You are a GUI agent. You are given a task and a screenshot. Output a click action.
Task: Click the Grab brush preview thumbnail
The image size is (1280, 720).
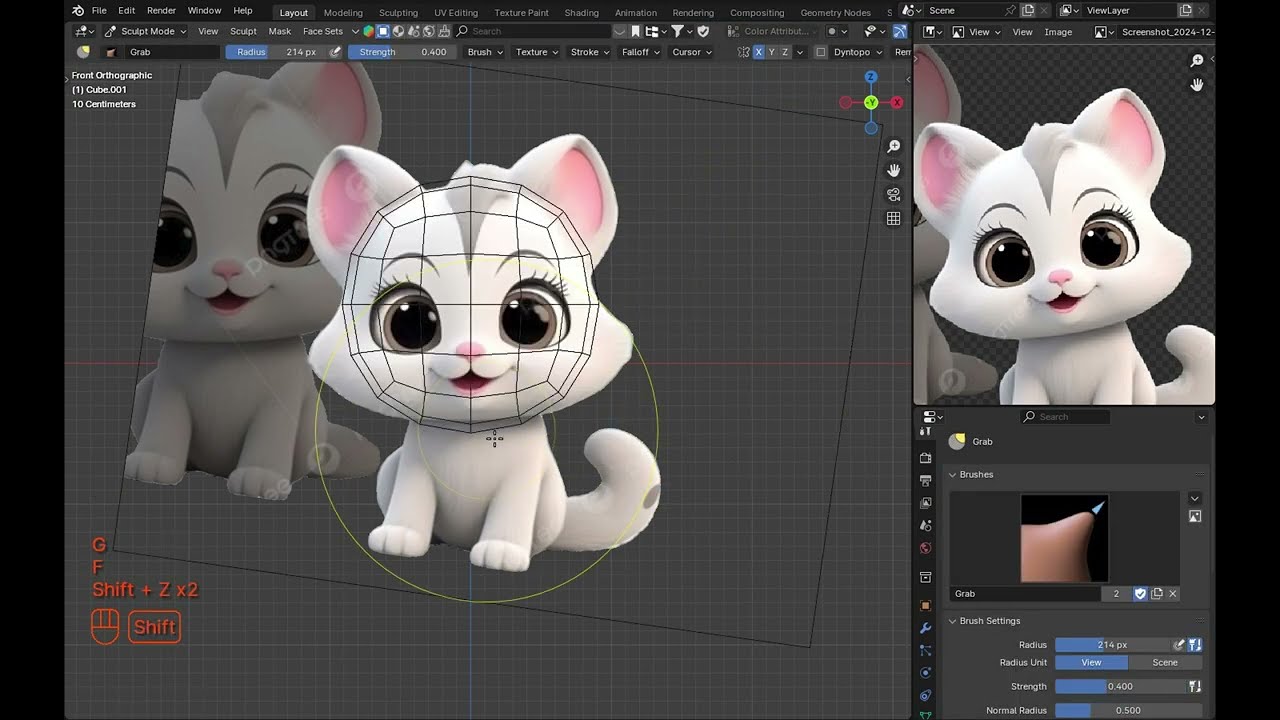pos(1064,538)
